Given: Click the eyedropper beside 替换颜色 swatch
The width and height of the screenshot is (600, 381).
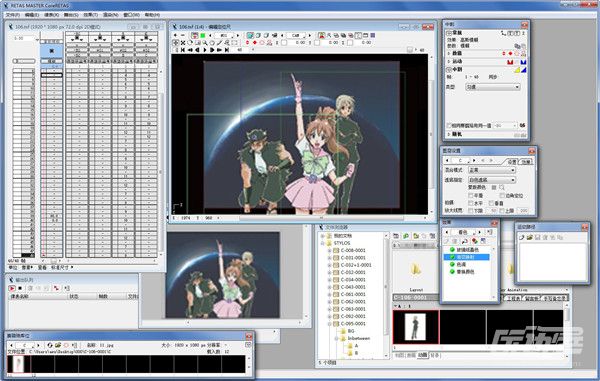Looking at the screenshot, I should (x=502, y=187).
